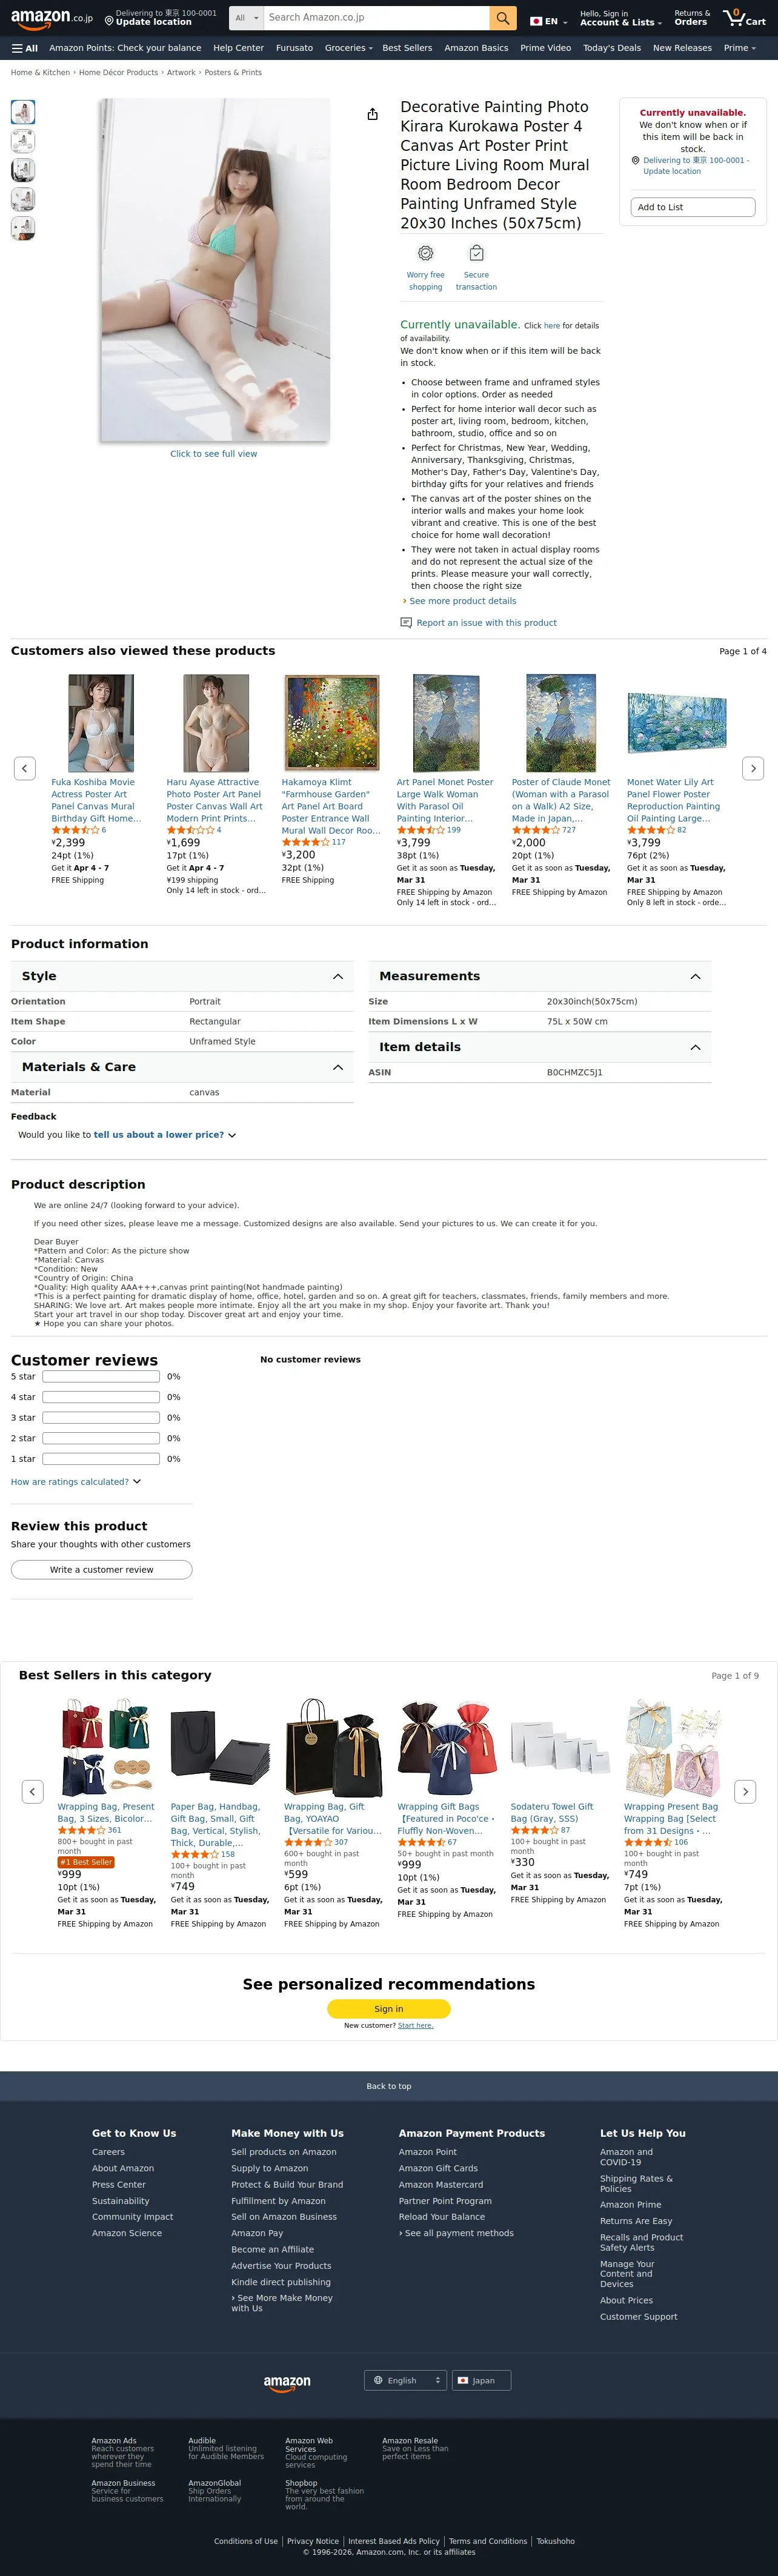The image size is (778, 2576).
Task: Select the fourth product thumbnail
Action: point(23,199)
